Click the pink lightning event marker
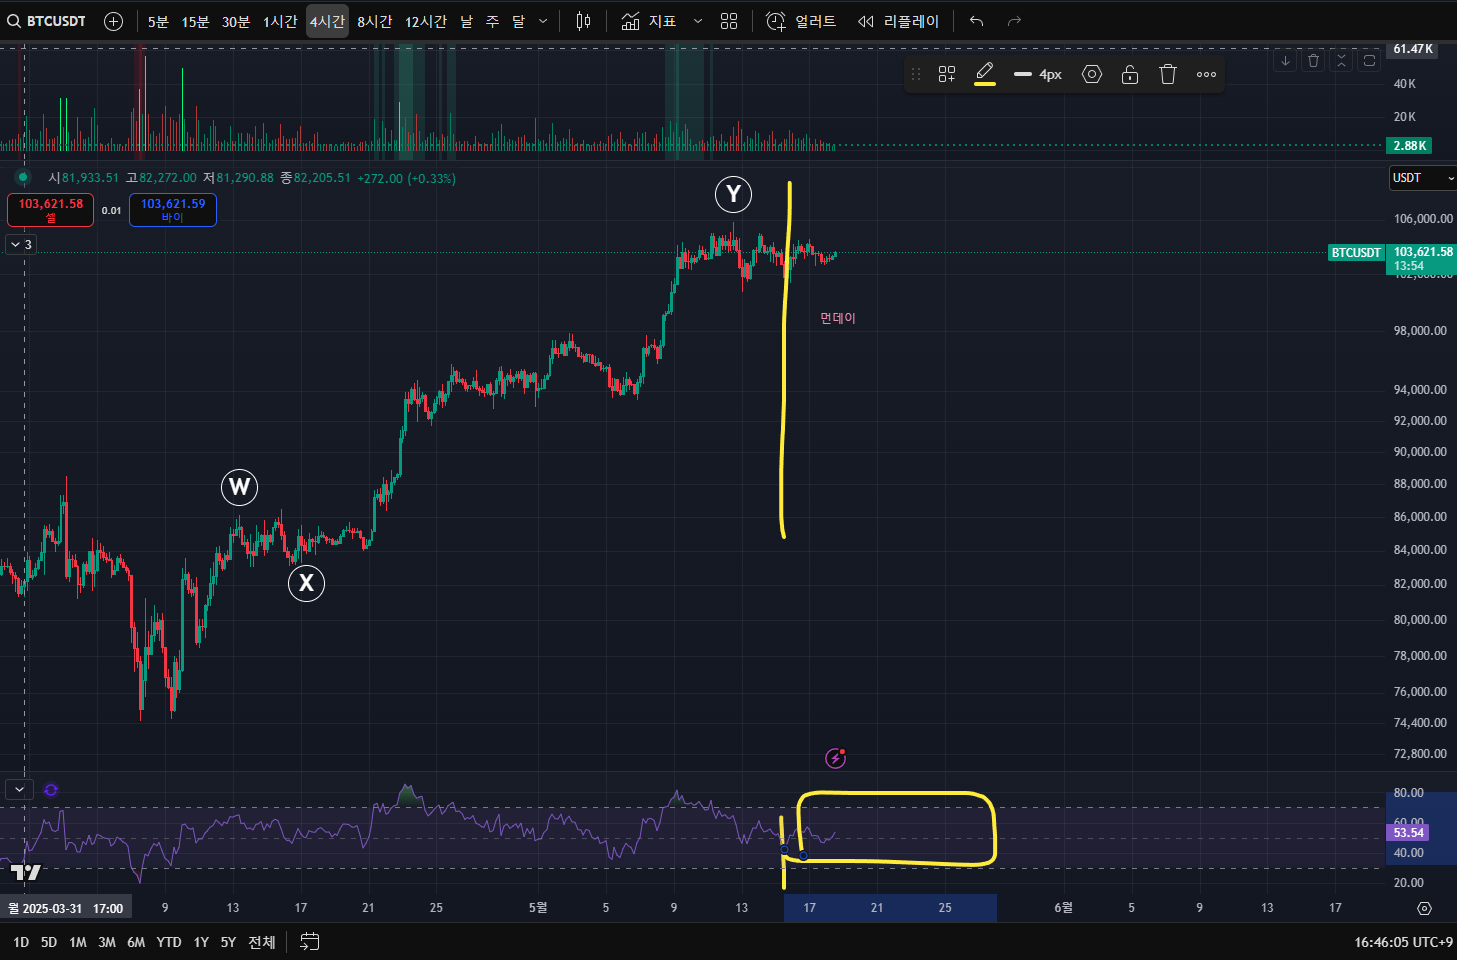Image resolution: width=1457 pixels, height=960 pixels. pyautogui.click(x=835, y=758)
